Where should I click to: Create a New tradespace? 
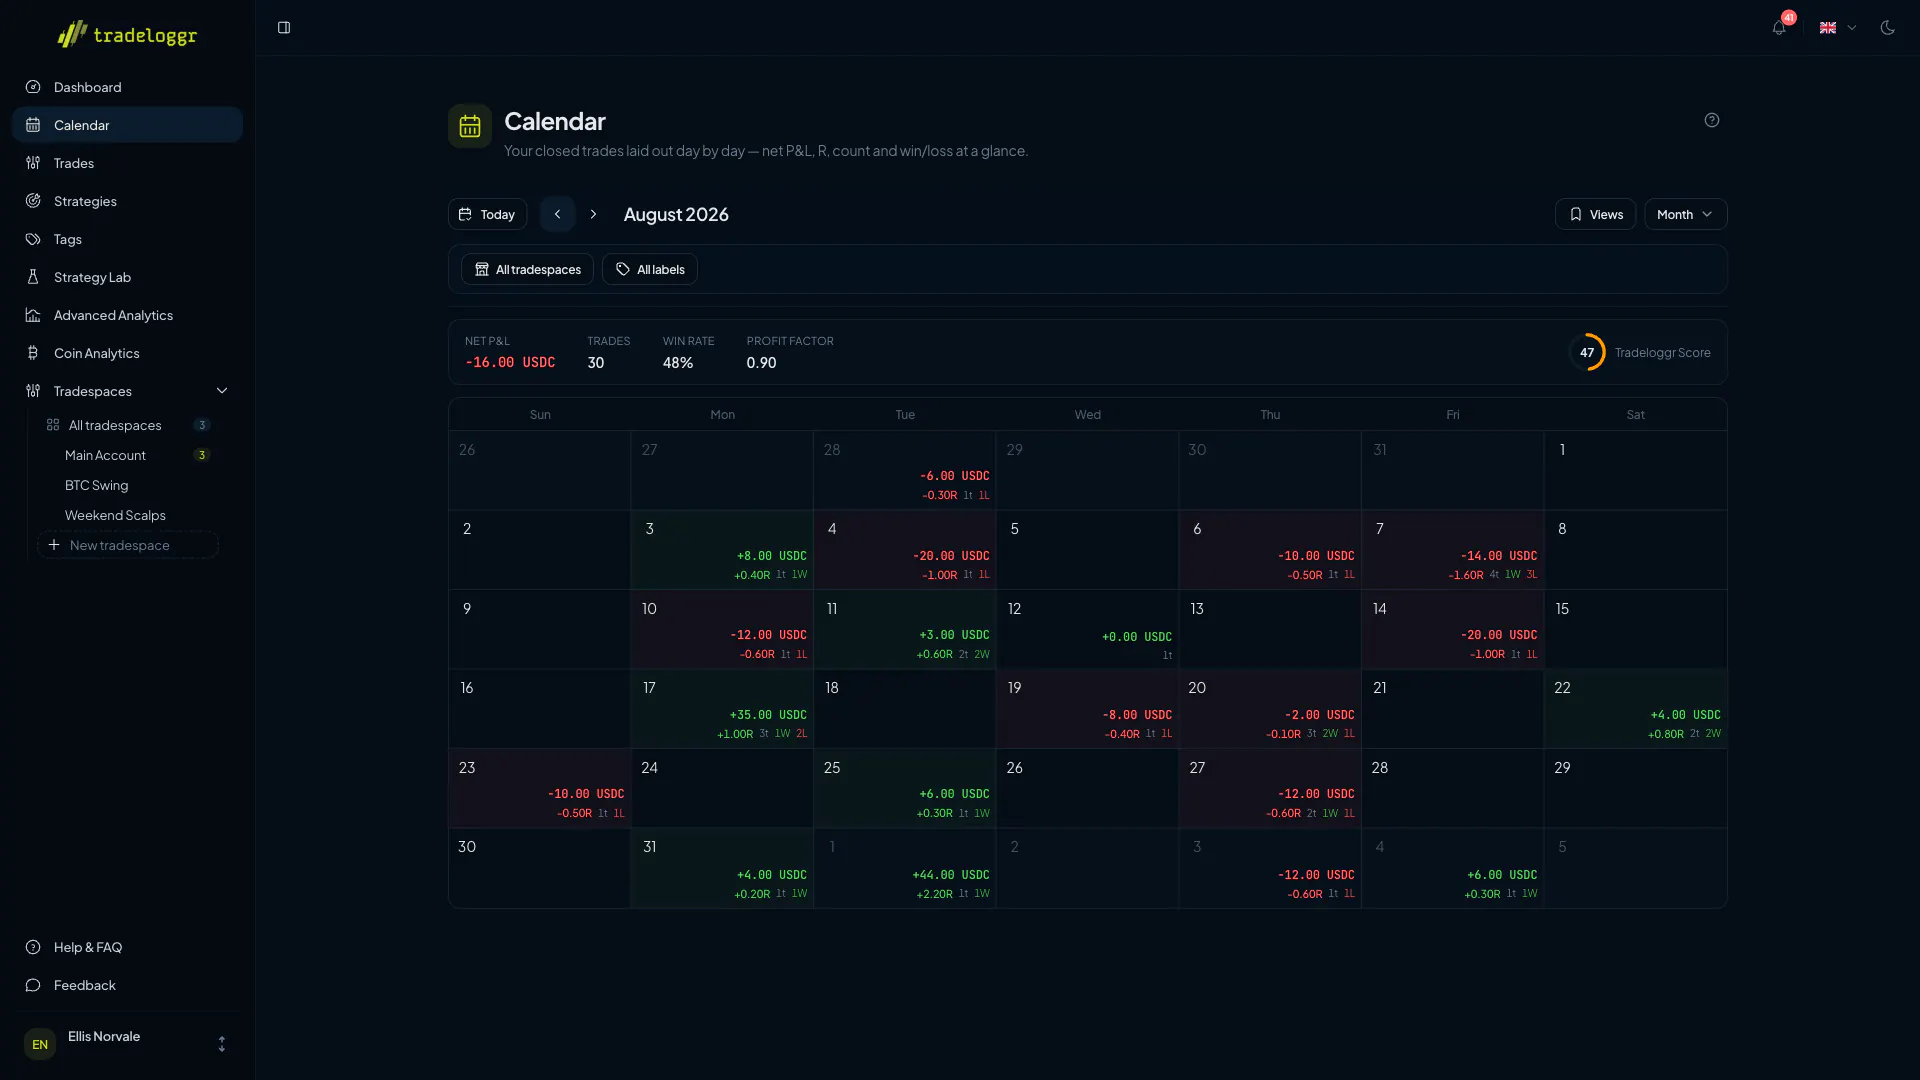[x=128, y=545]
